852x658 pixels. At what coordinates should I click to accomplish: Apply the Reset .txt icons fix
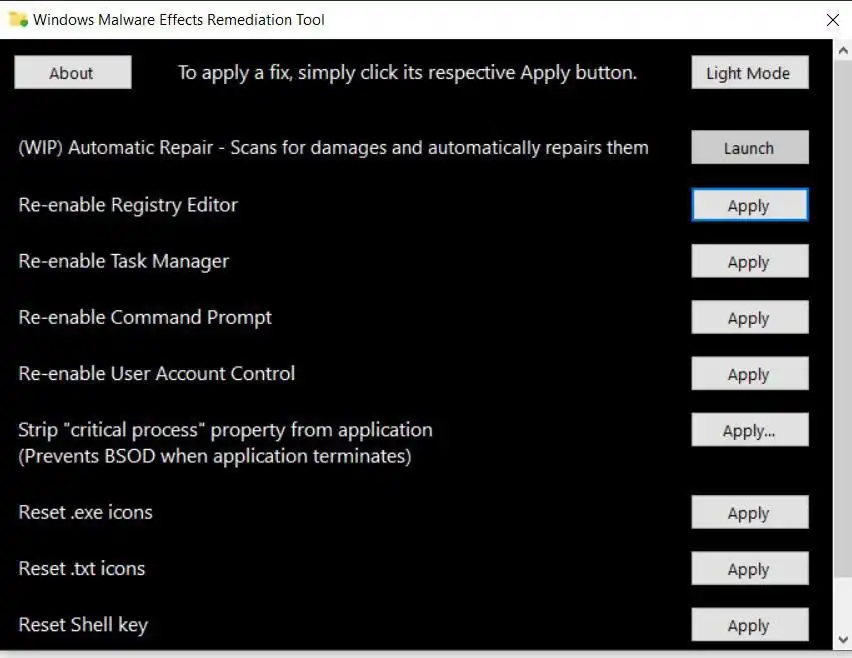749,569
